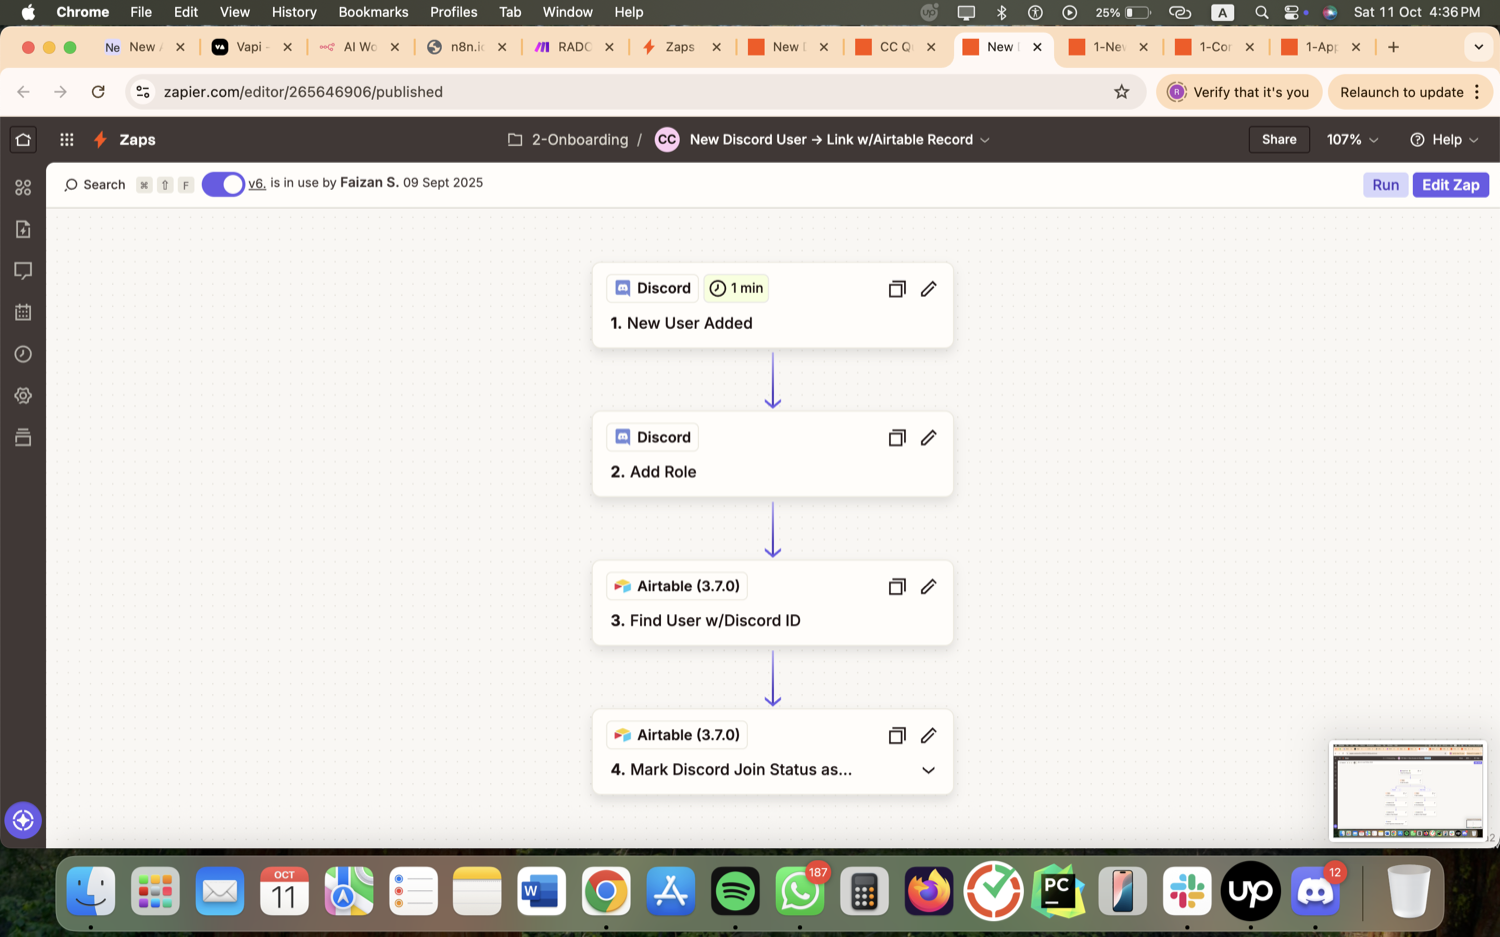Reload the page in Chrome
Screen dimensions: 1500x937
click(x=98, y=92)
